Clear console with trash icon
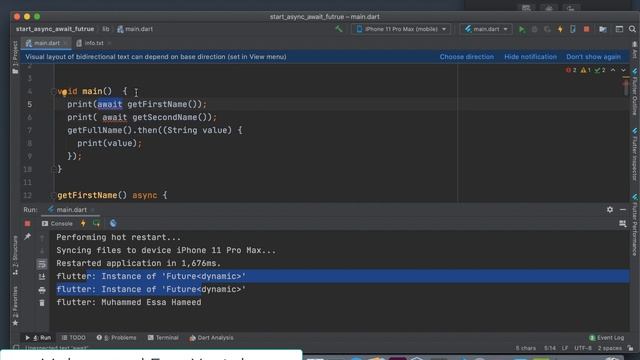 coord(42,303)
